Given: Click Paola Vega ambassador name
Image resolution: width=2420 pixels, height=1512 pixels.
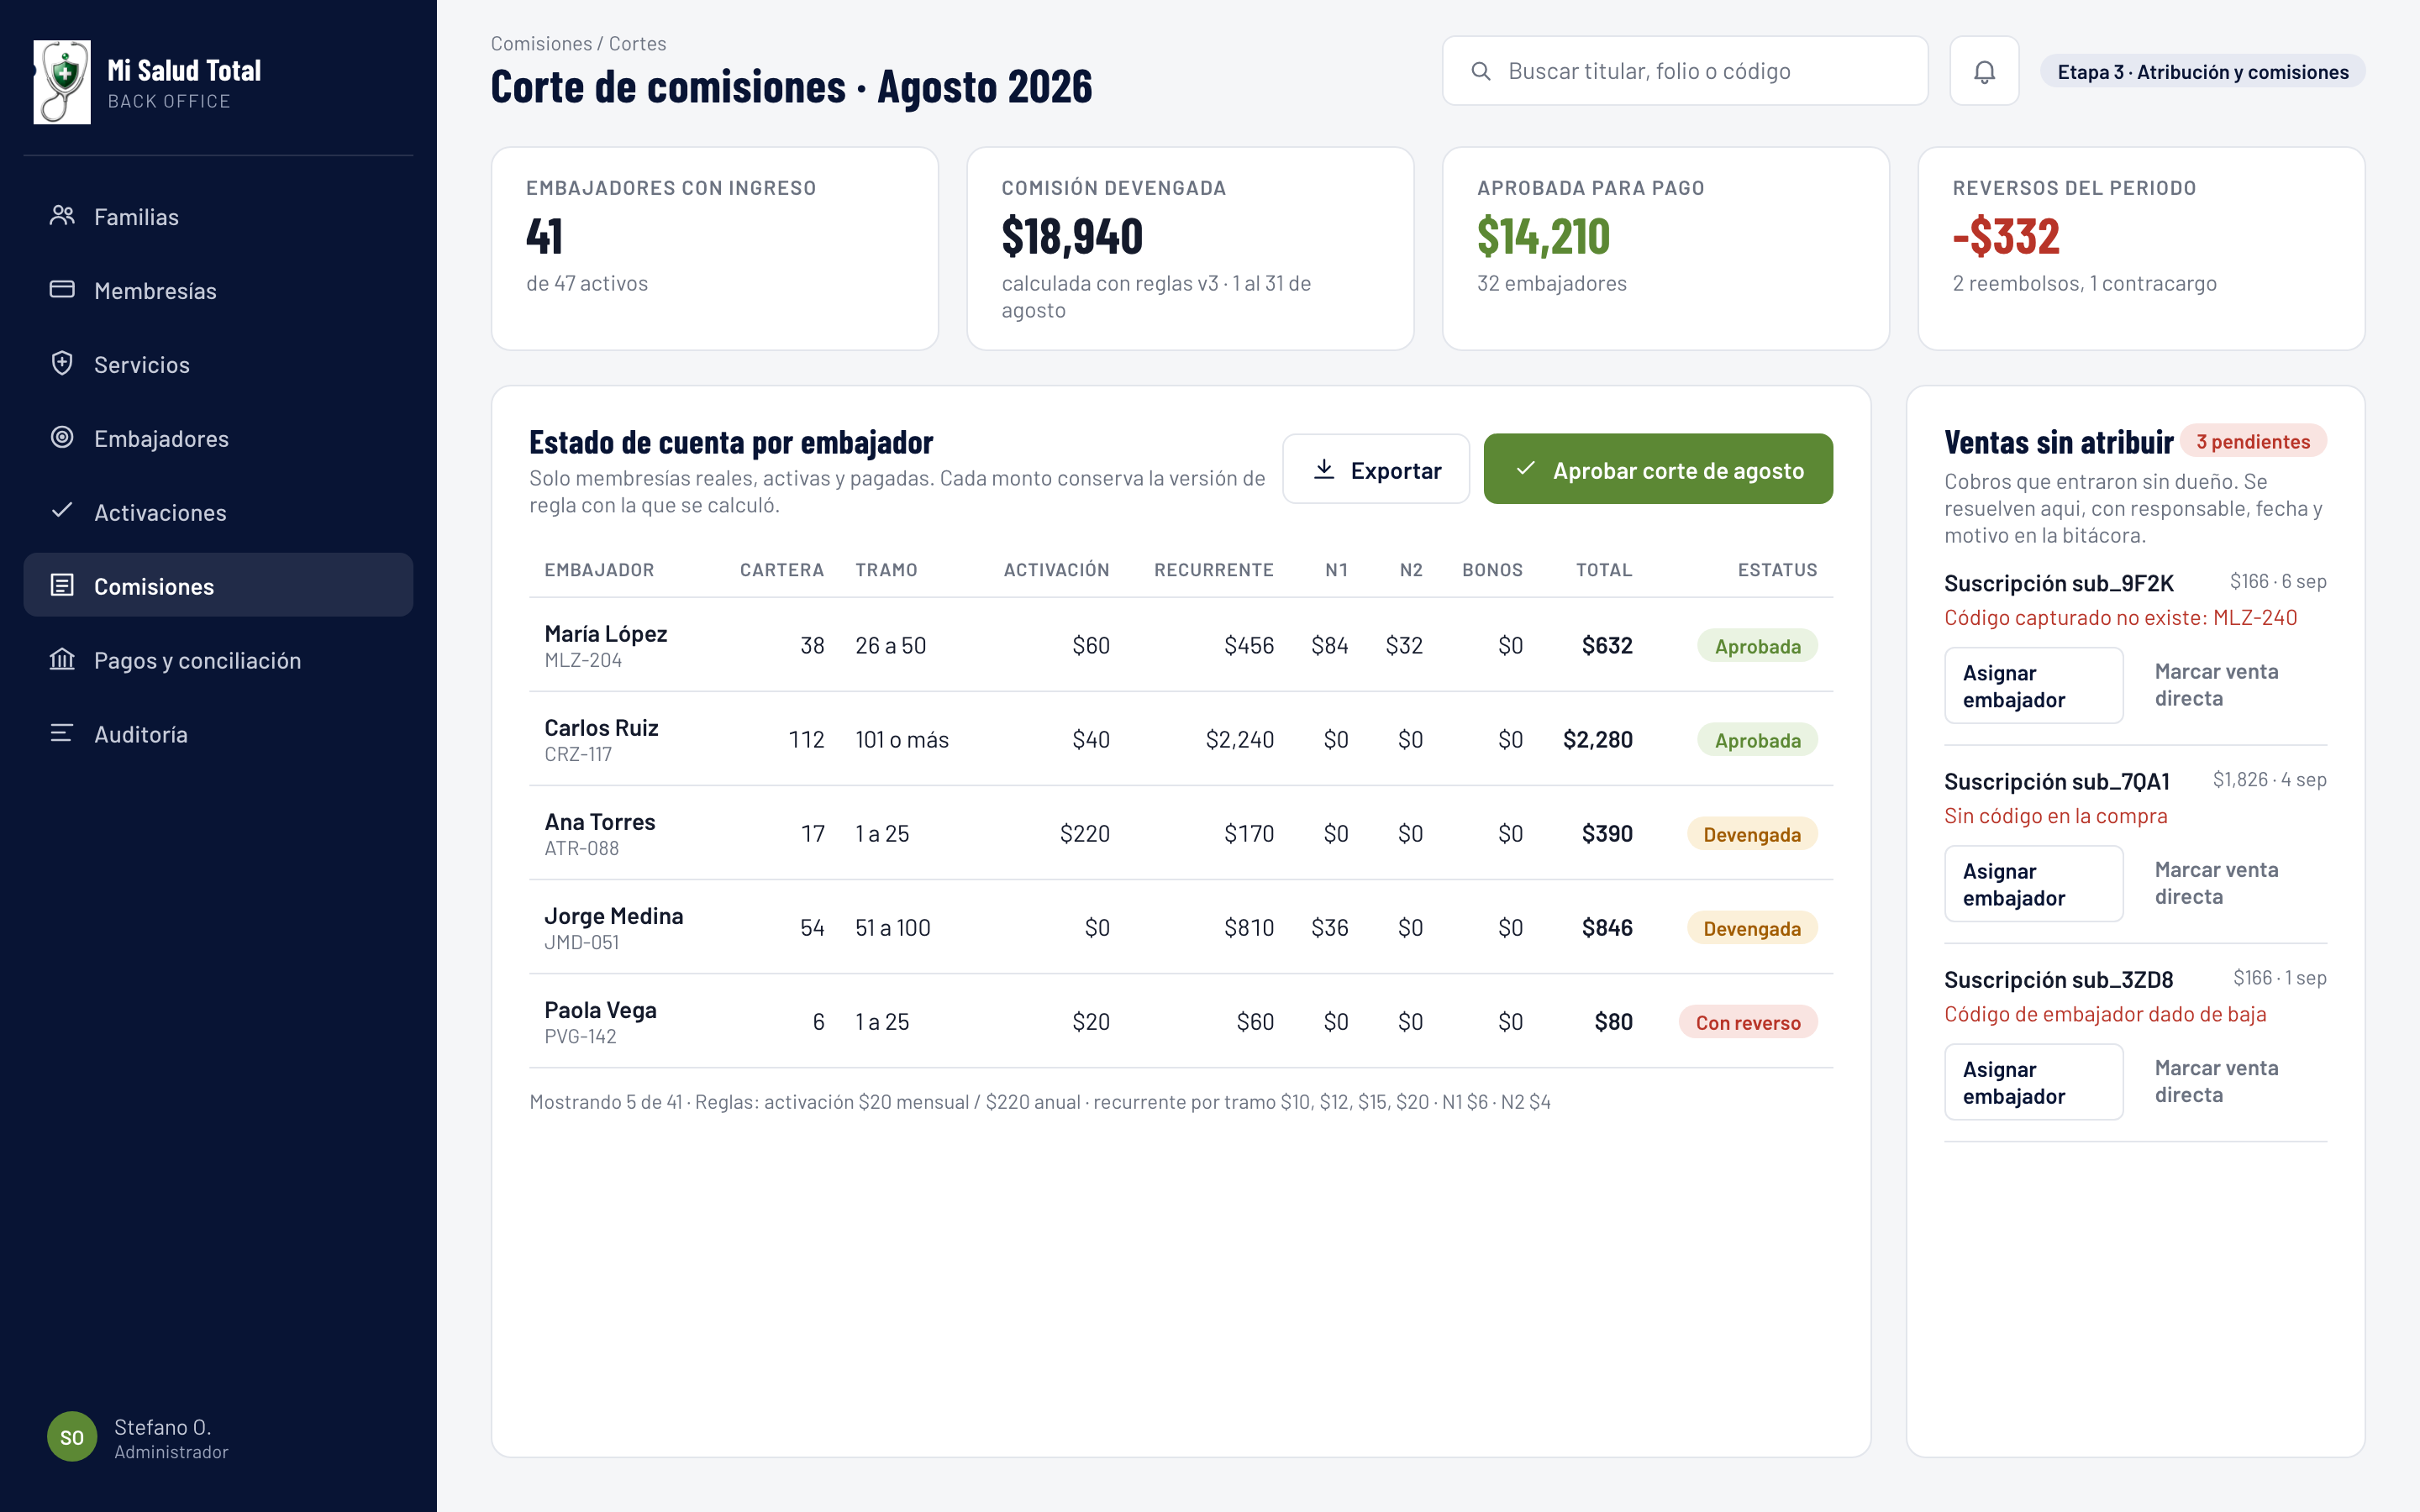Looking at the screenshot, I should (600, 1009).
